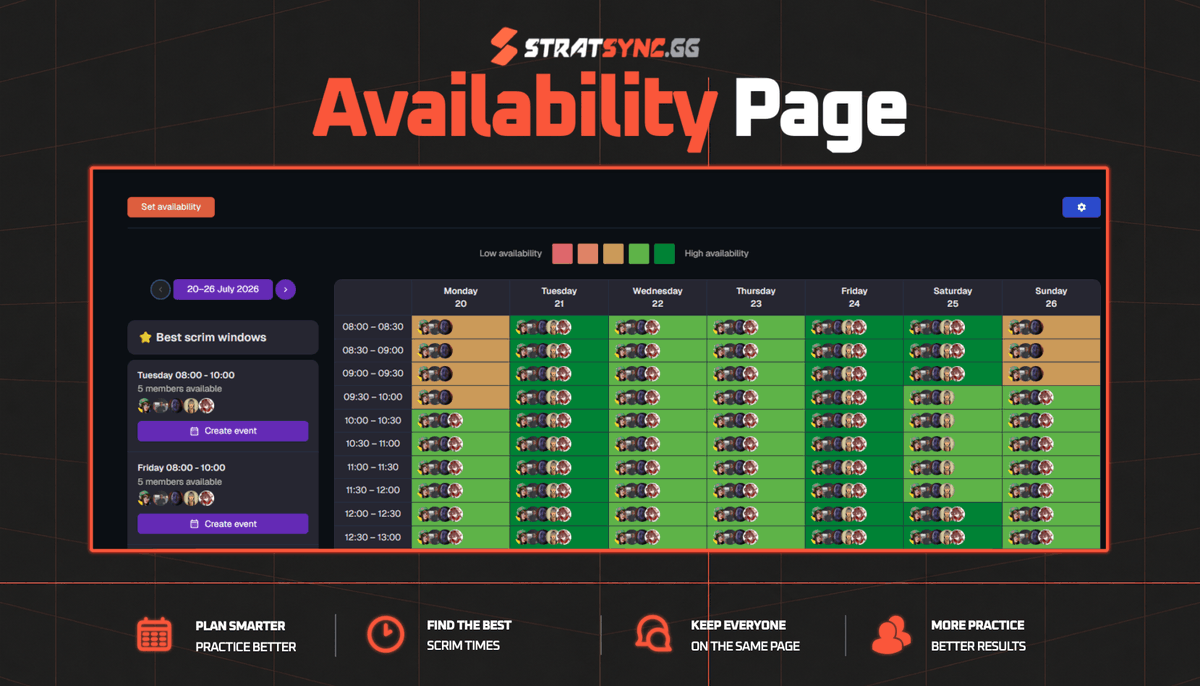Open Friday 12:00 – 12:30 availability cell
The width and height of the screenshot is (1200, 686).
coord(854,514)
